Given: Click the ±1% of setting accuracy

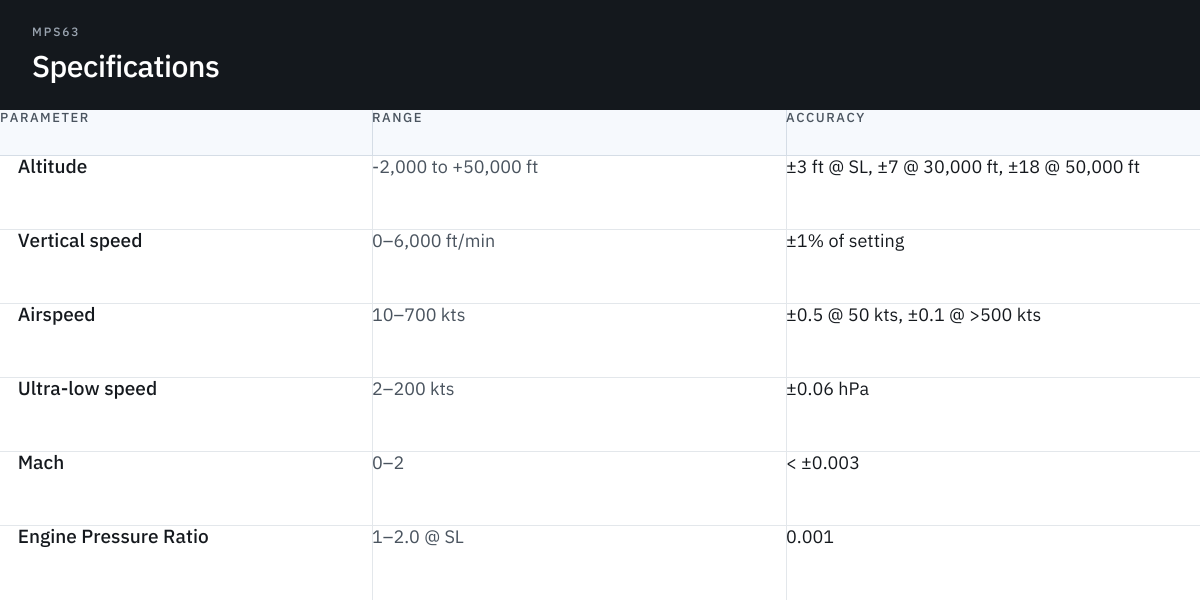Looking at the screenshot, I should 845,241.
